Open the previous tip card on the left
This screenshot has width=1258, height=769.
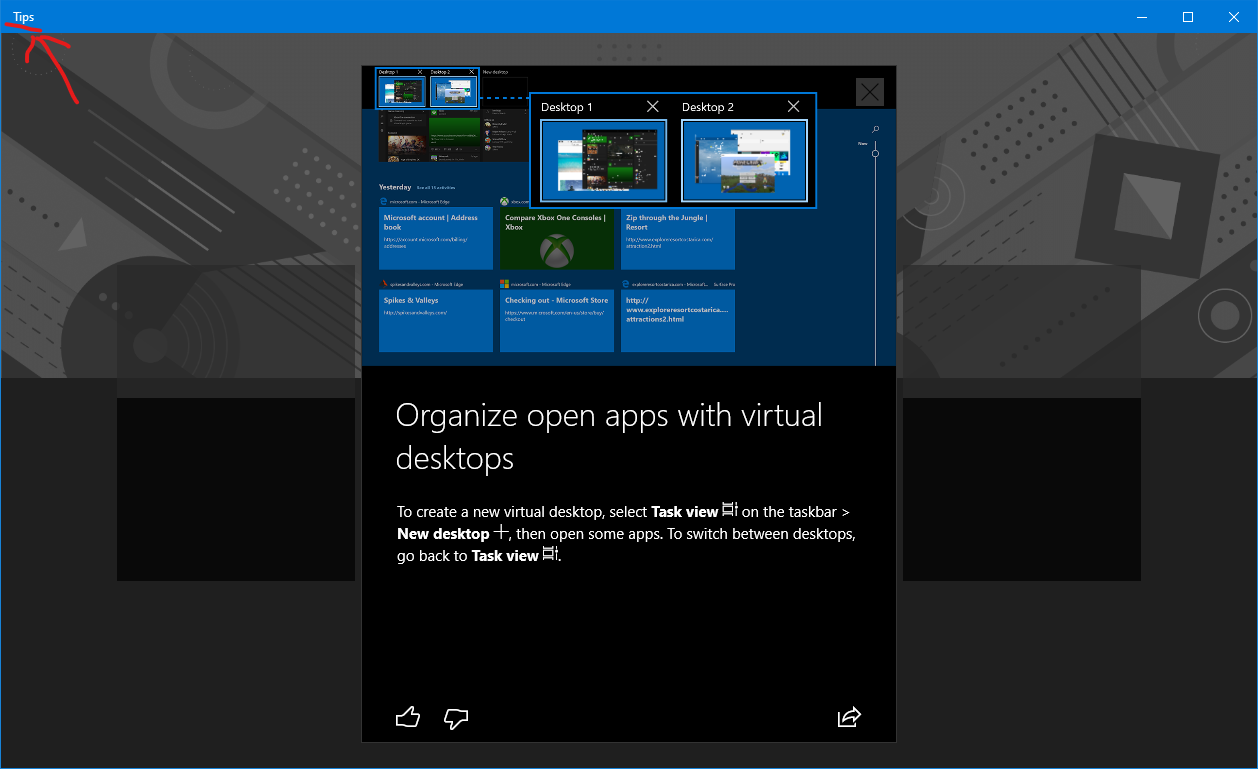point(236,423)
